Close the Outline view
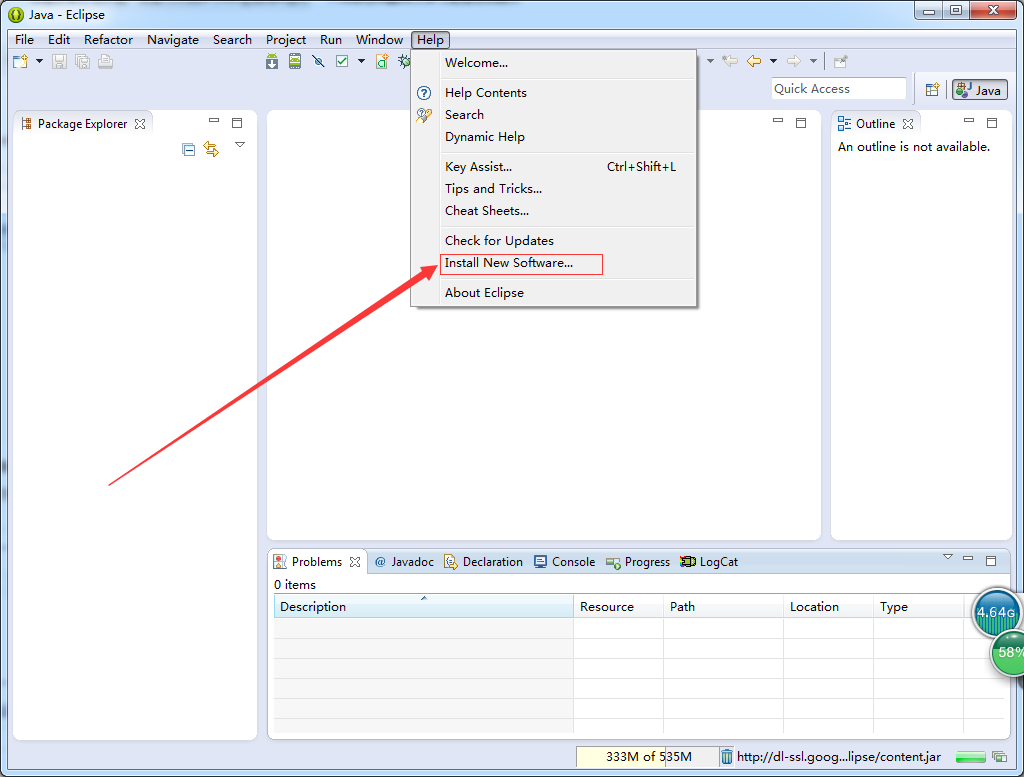Screen dimensions: 1024x777 coord(908,123)
